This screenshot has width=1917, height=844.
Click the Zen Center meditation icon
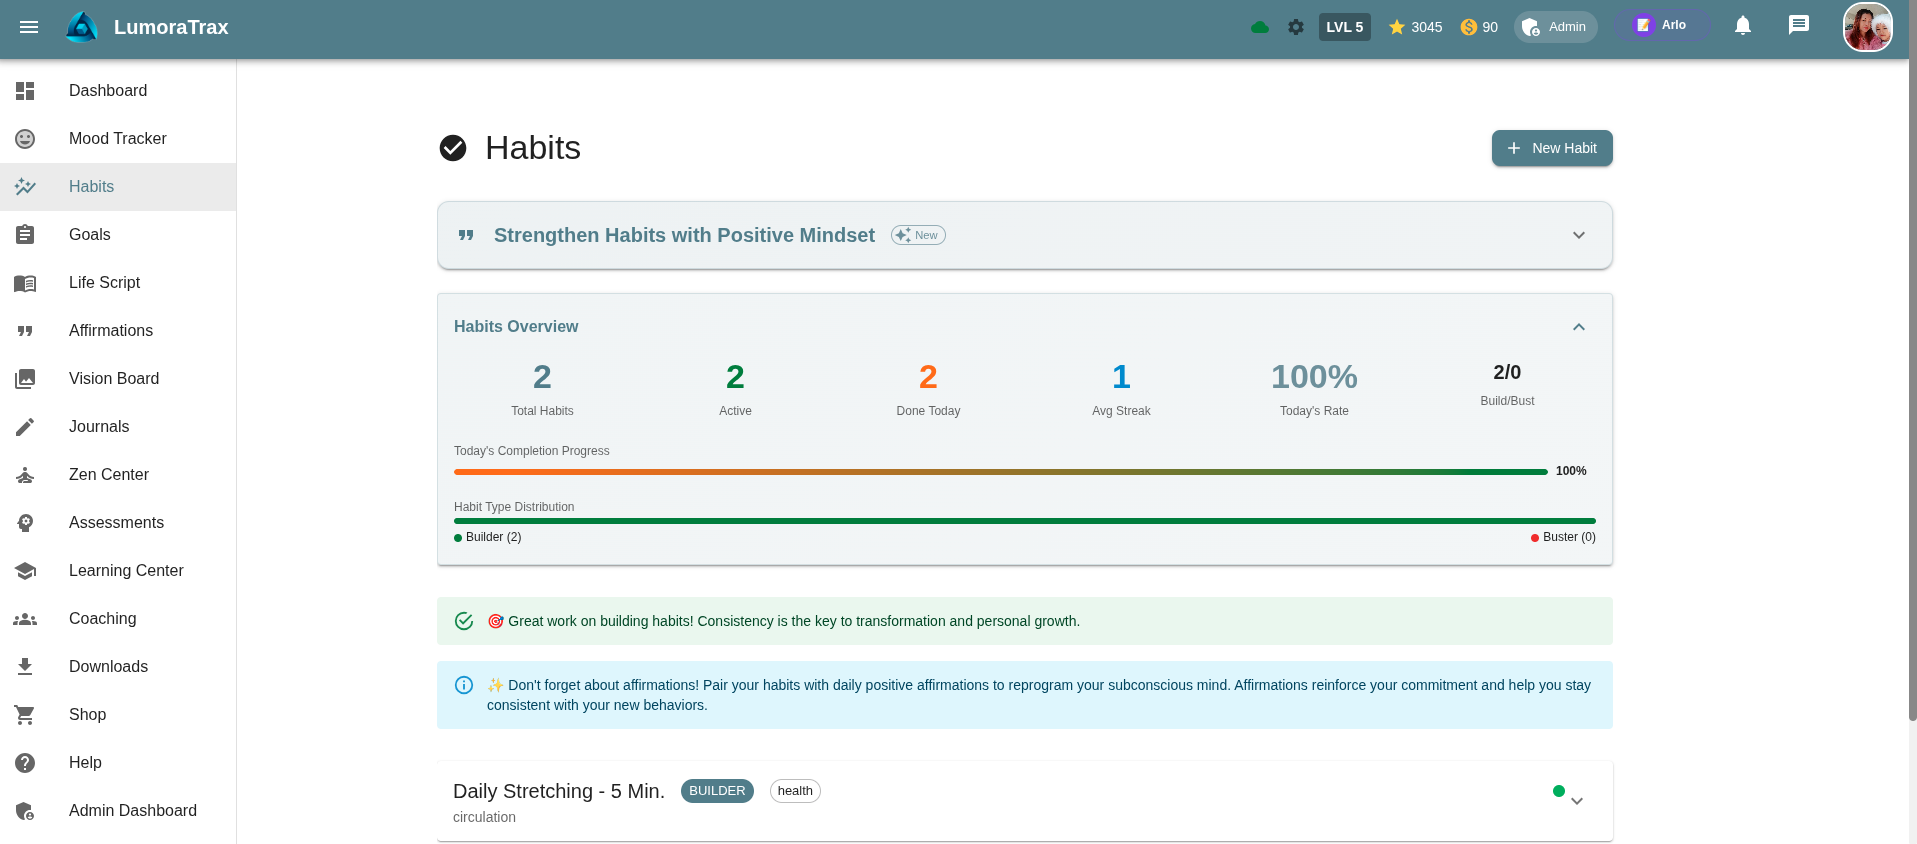25,475
